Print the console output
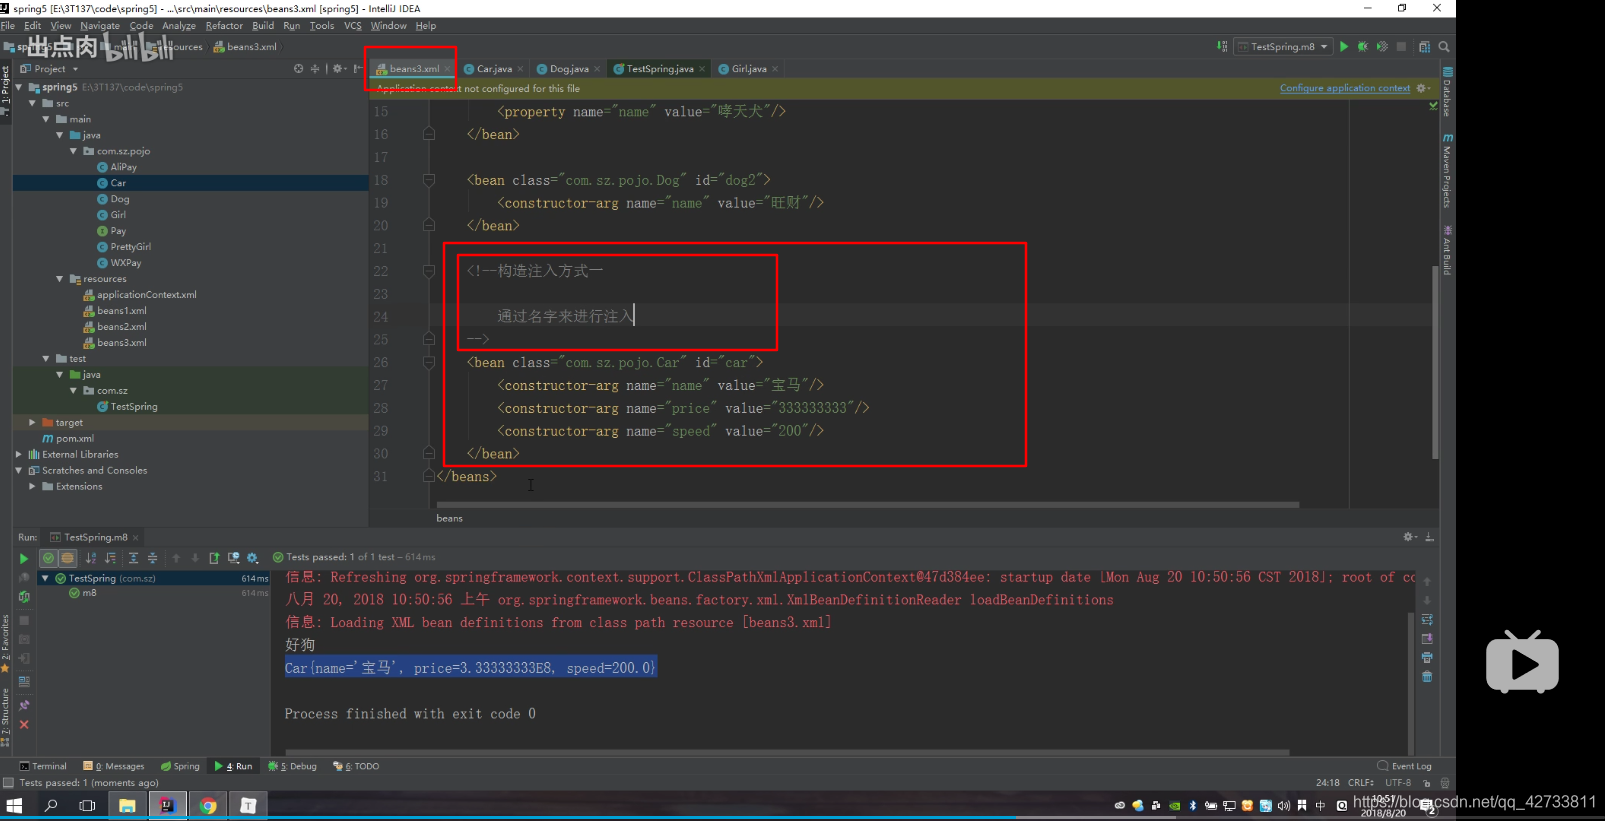 pyautogui.click(x=1427, y=657)
